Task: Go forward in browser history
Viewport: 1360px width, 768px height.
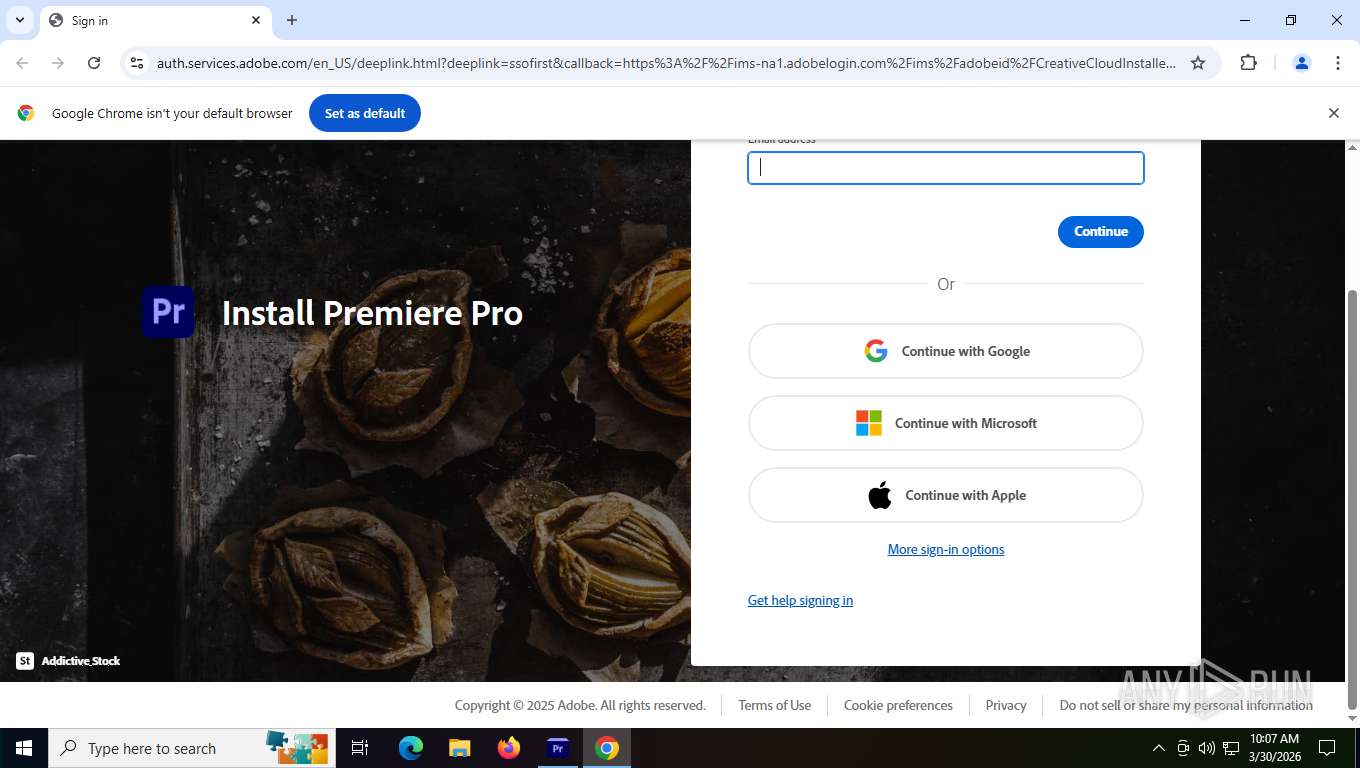Action: pos(58,63)
